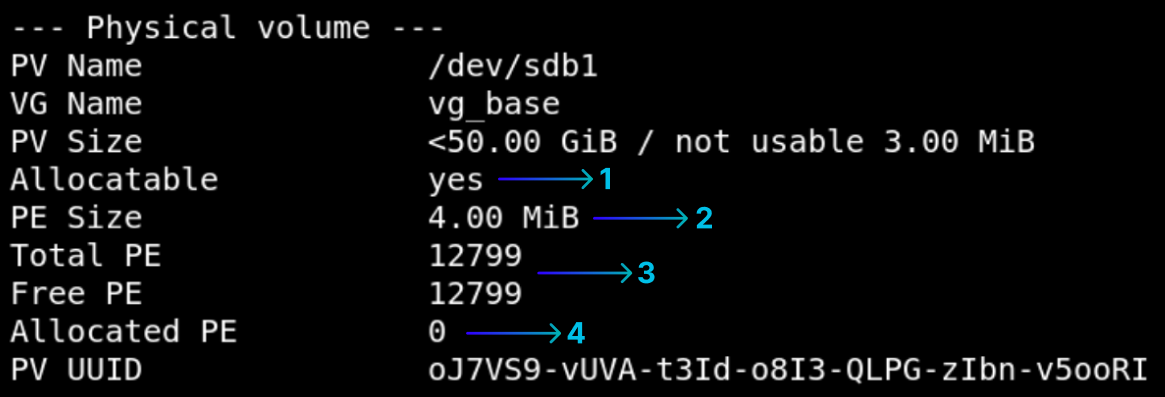Click the annotation number 4 marker
The height and width of the screenshot is (397, 1165).
point(576,334)
